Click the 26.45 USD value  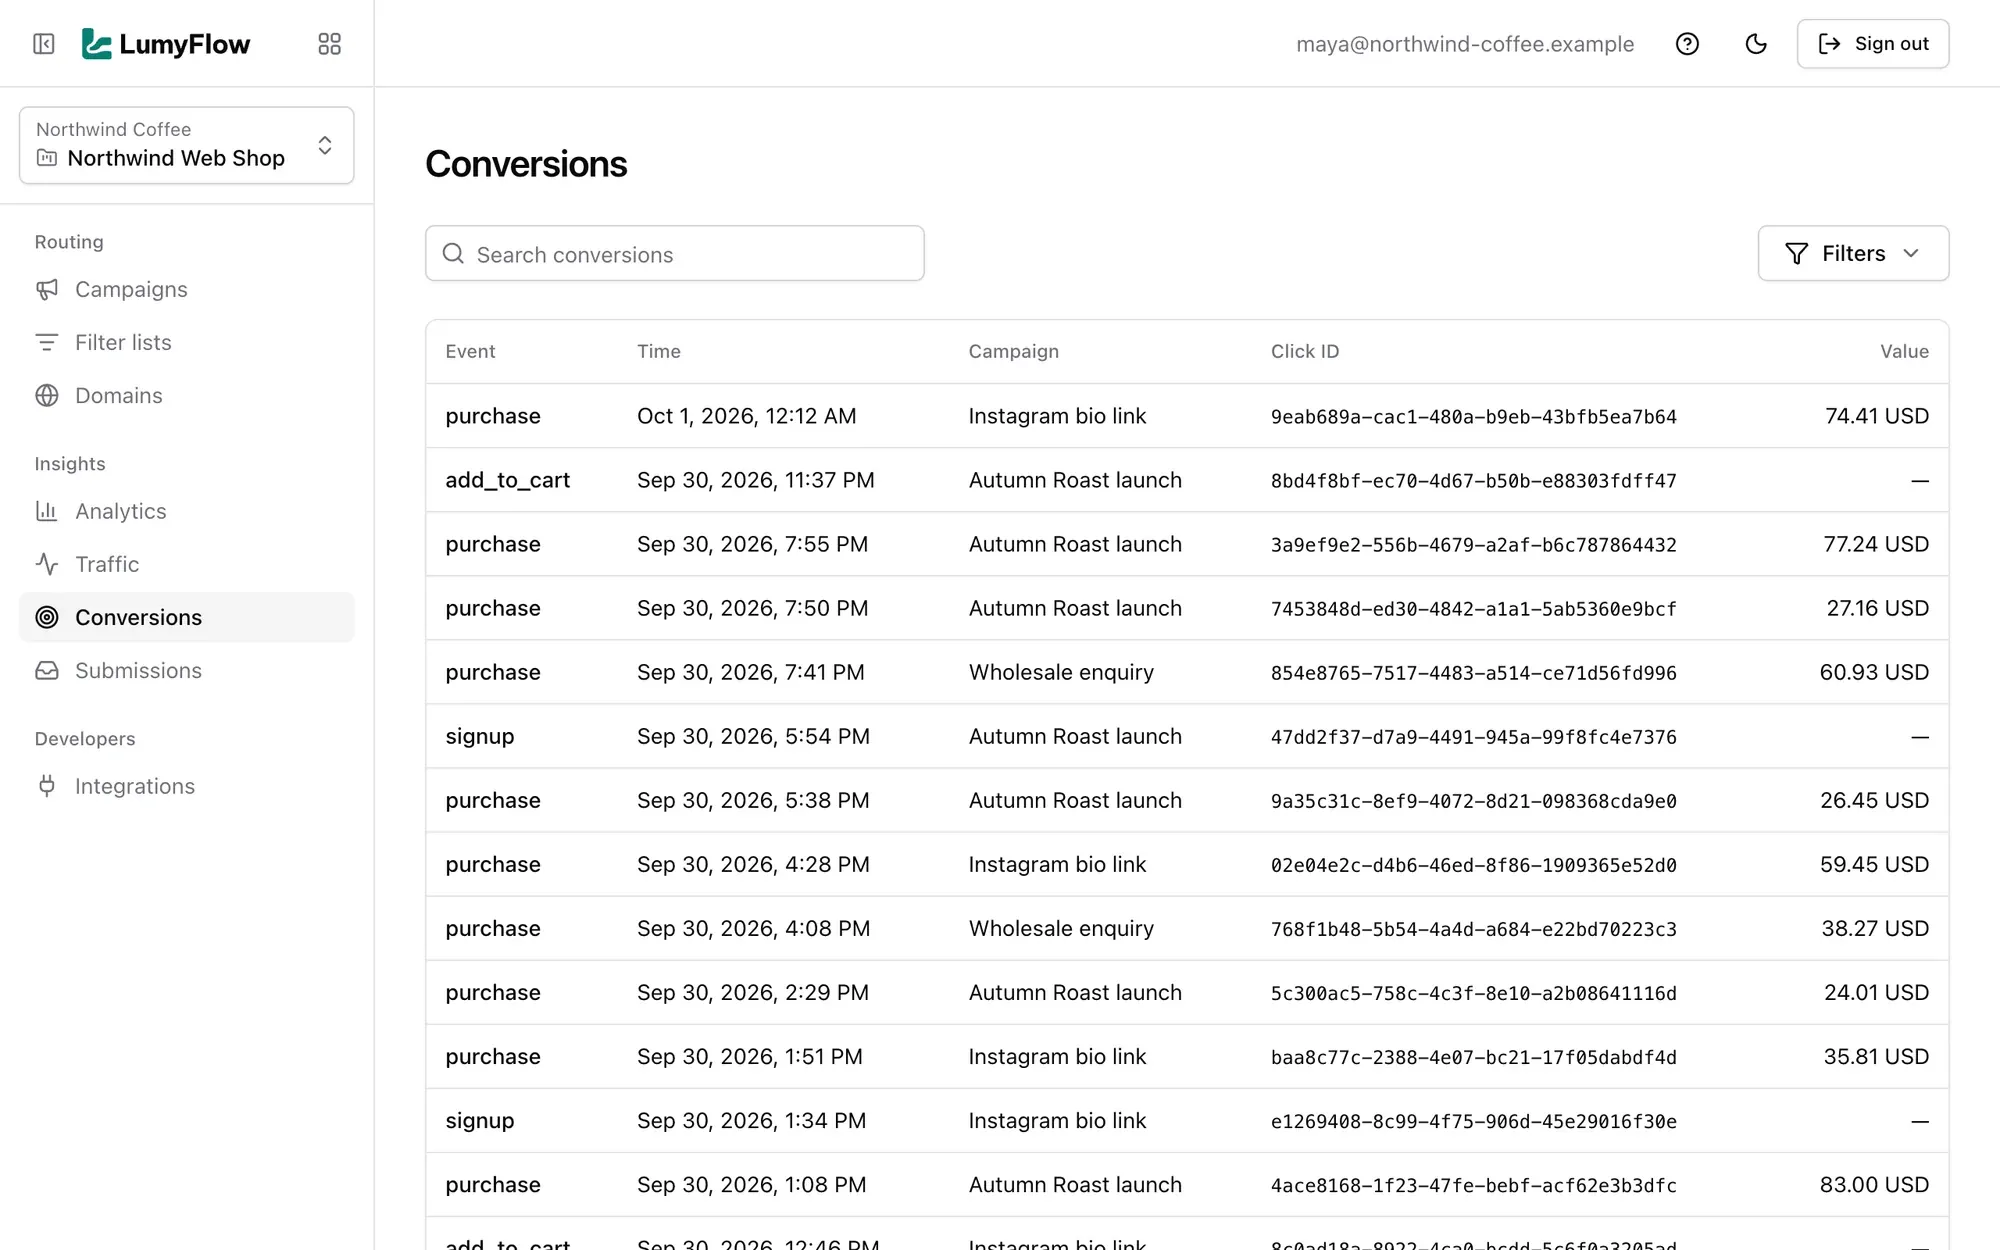click(1874, 800)
